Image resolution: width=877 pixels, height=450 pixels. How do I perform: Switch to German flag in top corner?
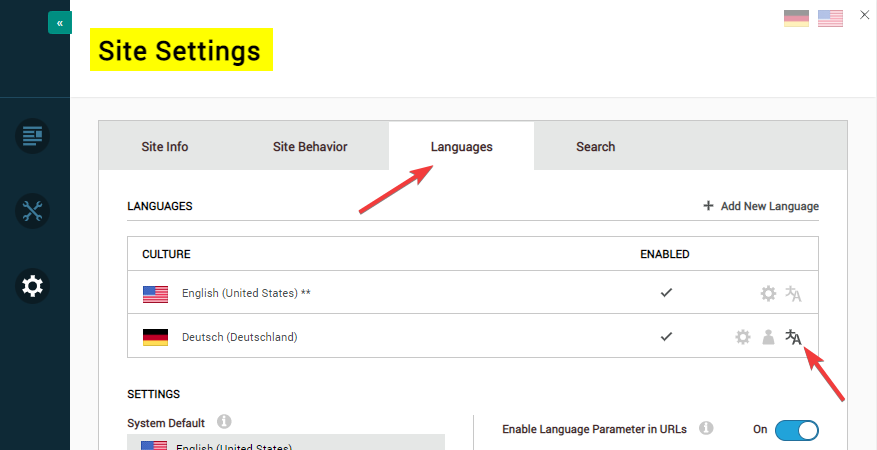tap(796, 18)
